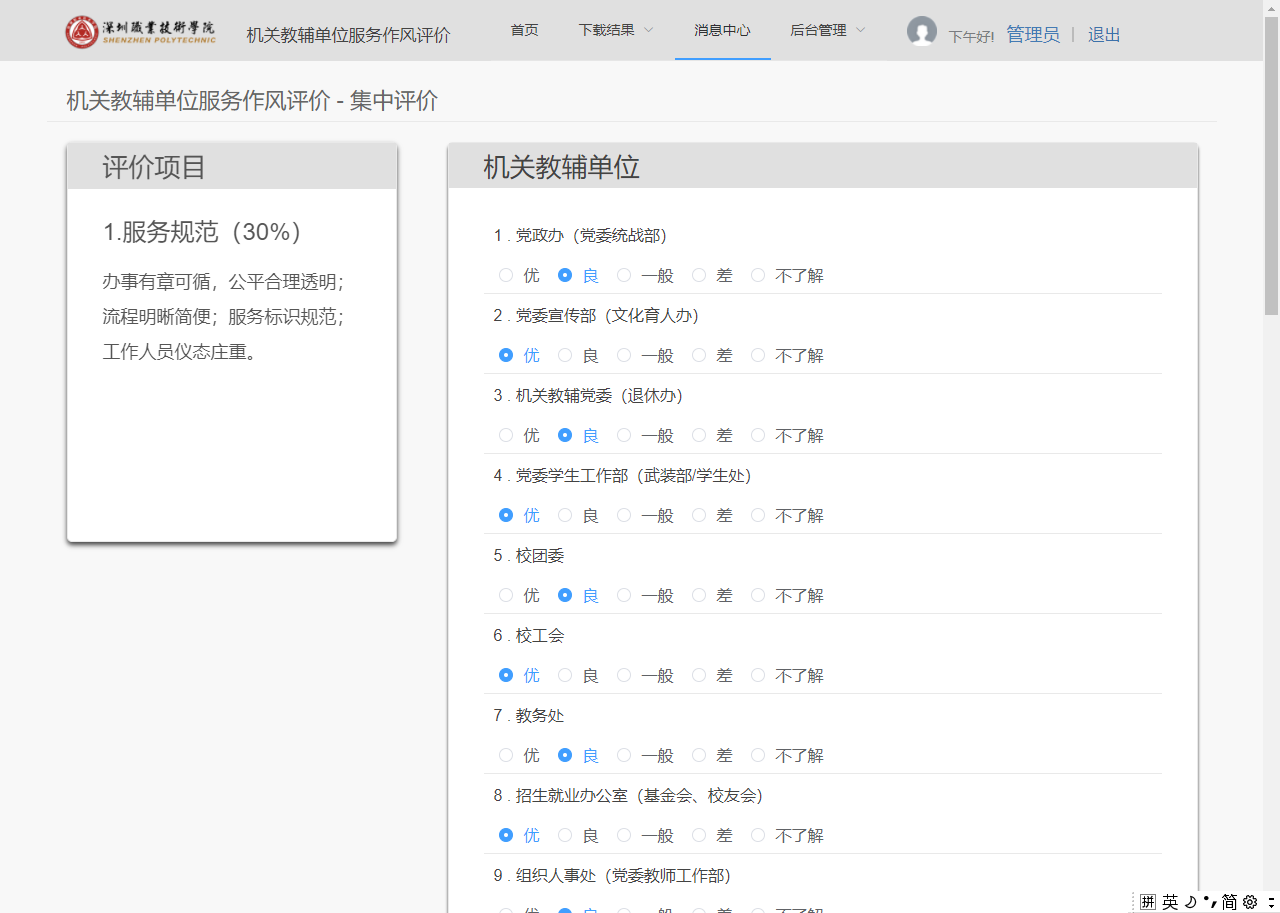Select 良 for 校工会
This screenshot has height=913, width=1280.
click(565, 675)
